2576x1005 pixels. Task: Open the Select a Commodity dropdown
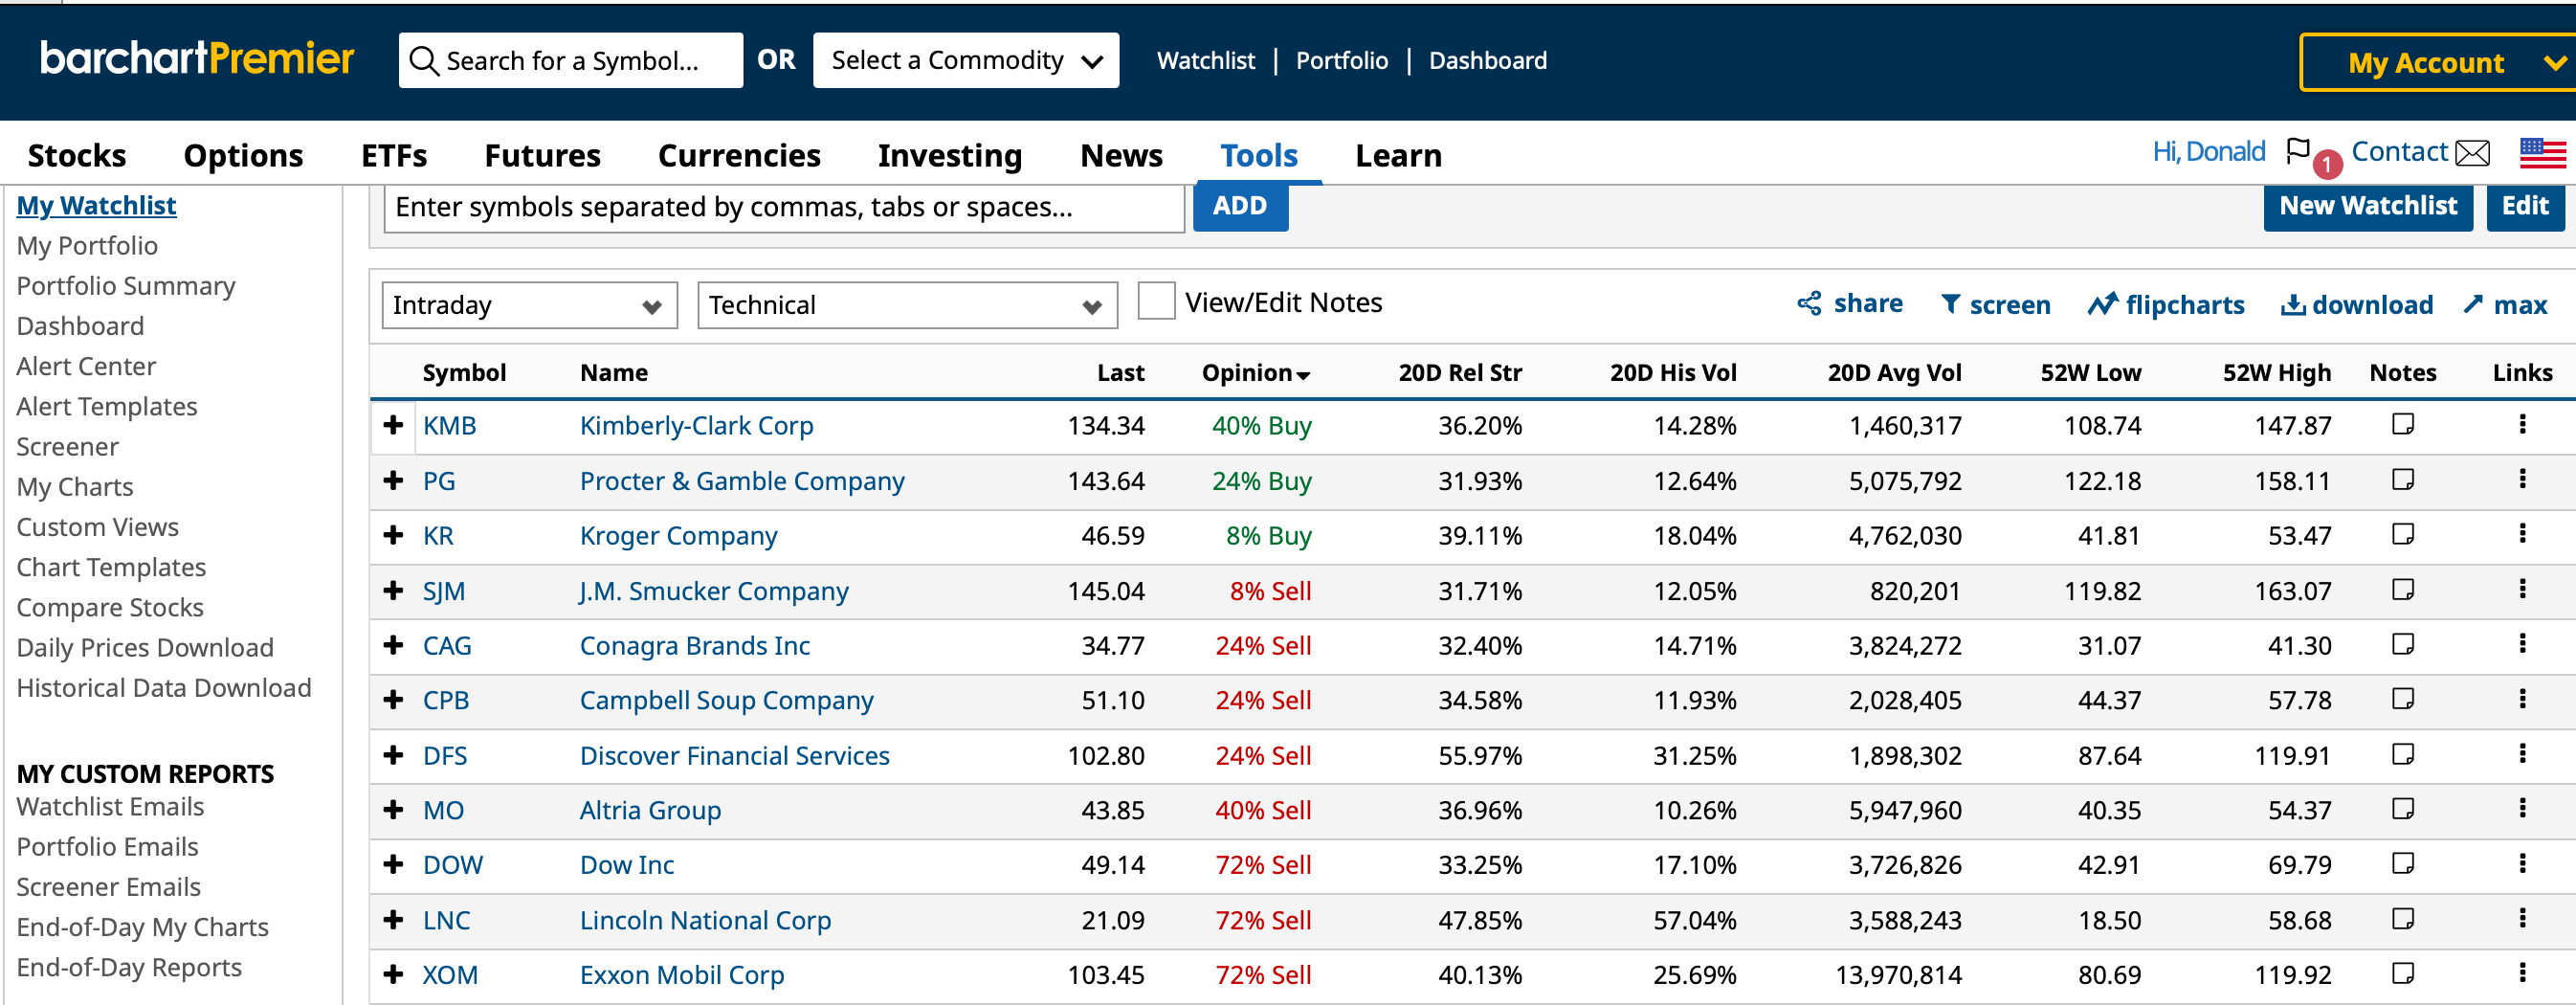point(965,61)
